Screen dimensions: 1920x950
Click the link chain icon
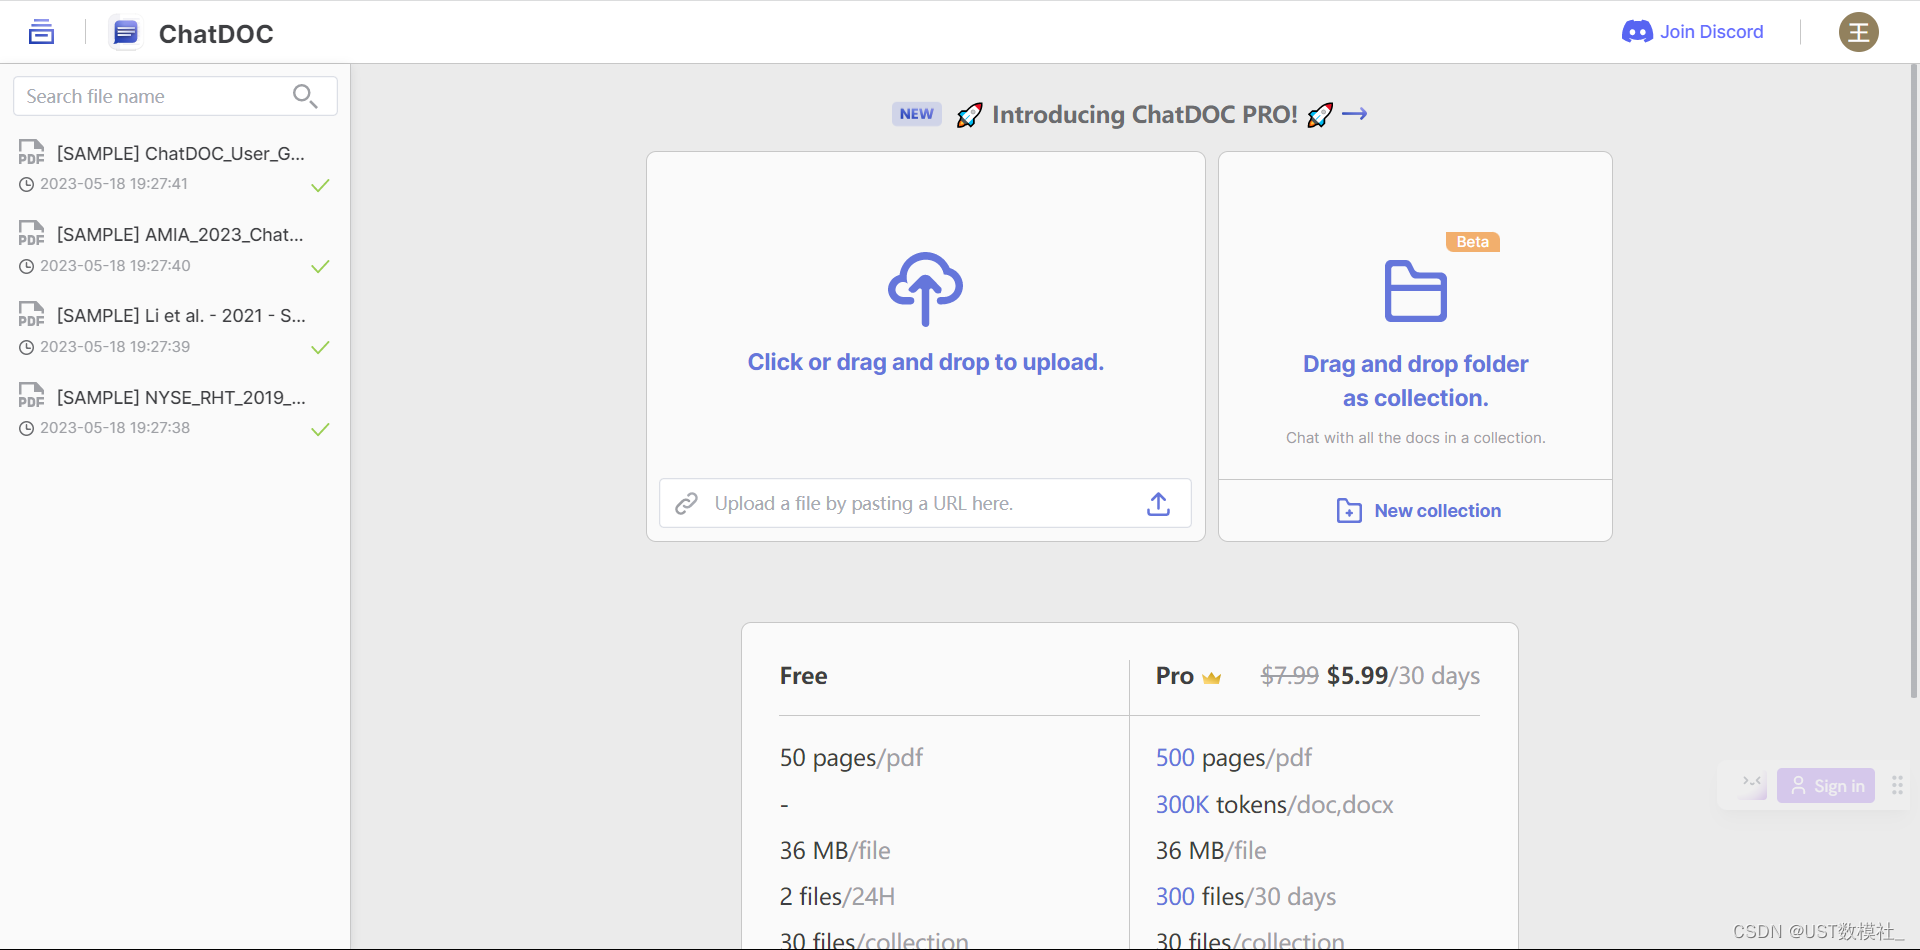pos(686,504)
